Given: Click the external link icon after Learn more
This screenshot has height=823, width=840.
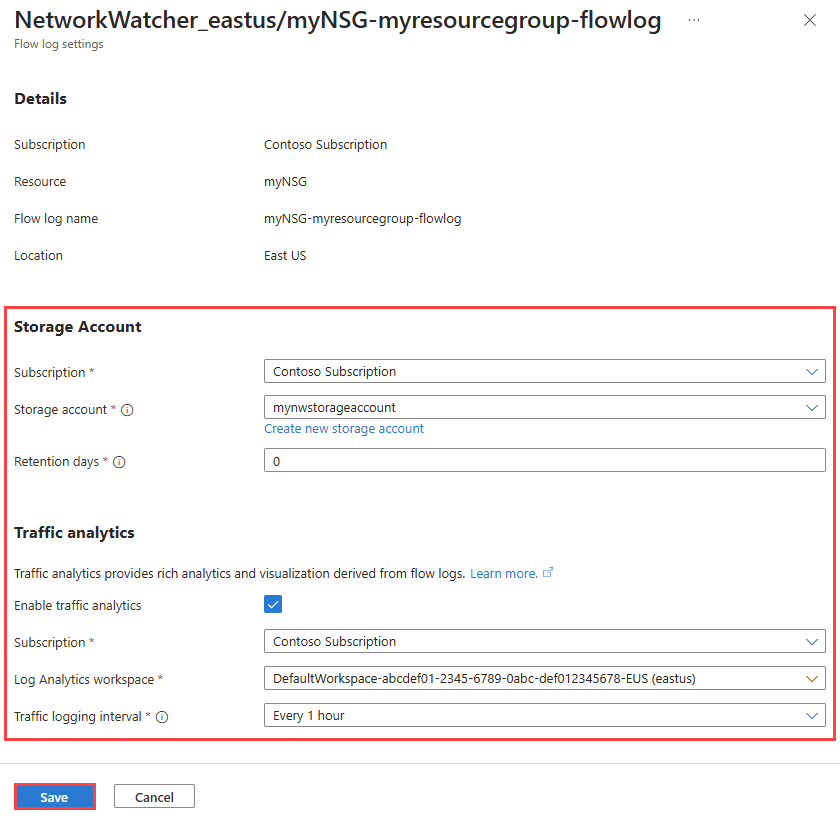Looking at the screenshot, I should coord(548,573).
